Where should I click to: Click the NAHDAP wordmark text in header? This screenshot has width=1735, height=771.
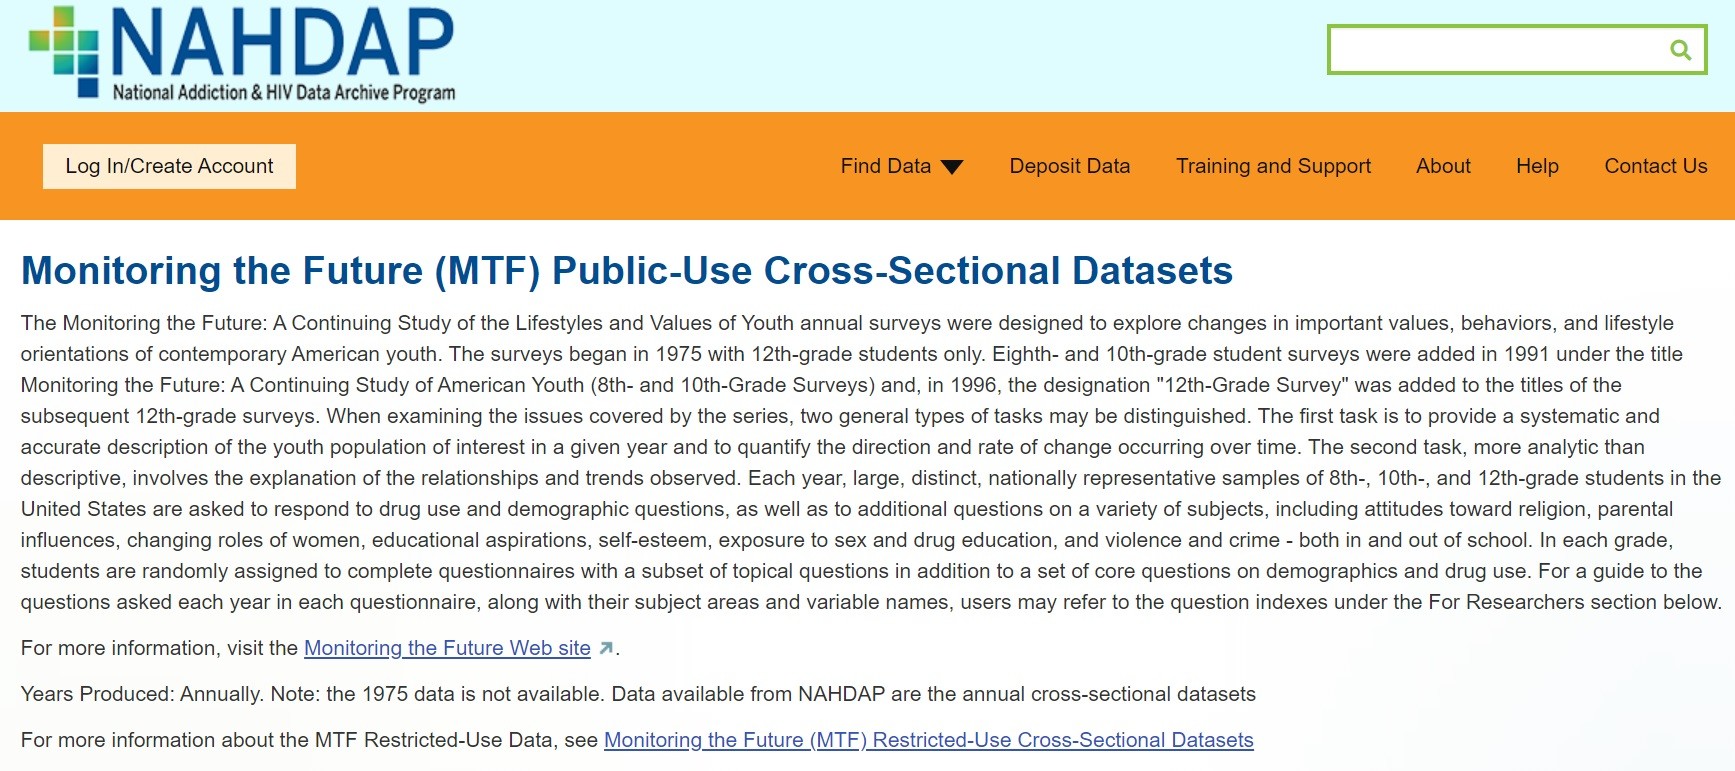pyautogui.click(x=282, y=42)
